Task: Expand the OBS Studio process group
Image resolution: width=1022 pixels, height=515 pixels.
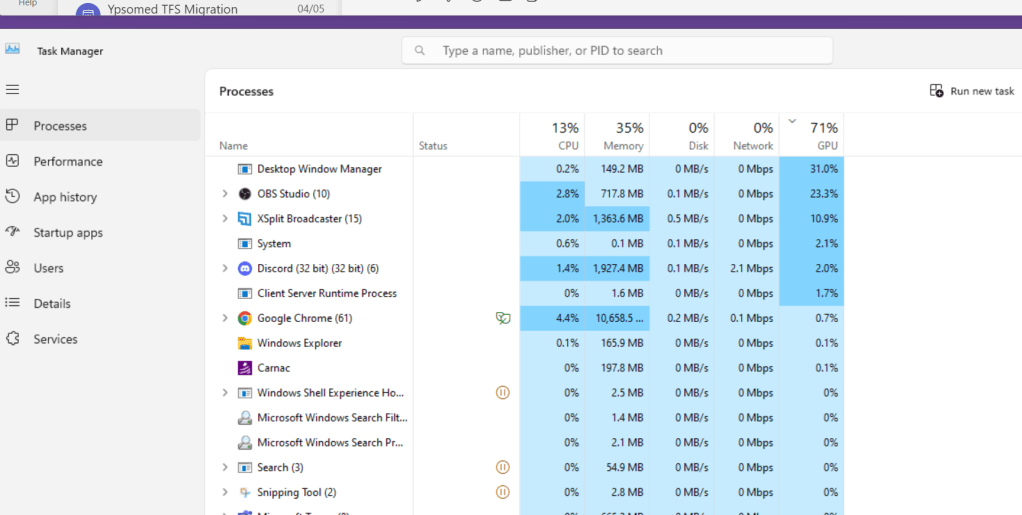Action: 225,194
